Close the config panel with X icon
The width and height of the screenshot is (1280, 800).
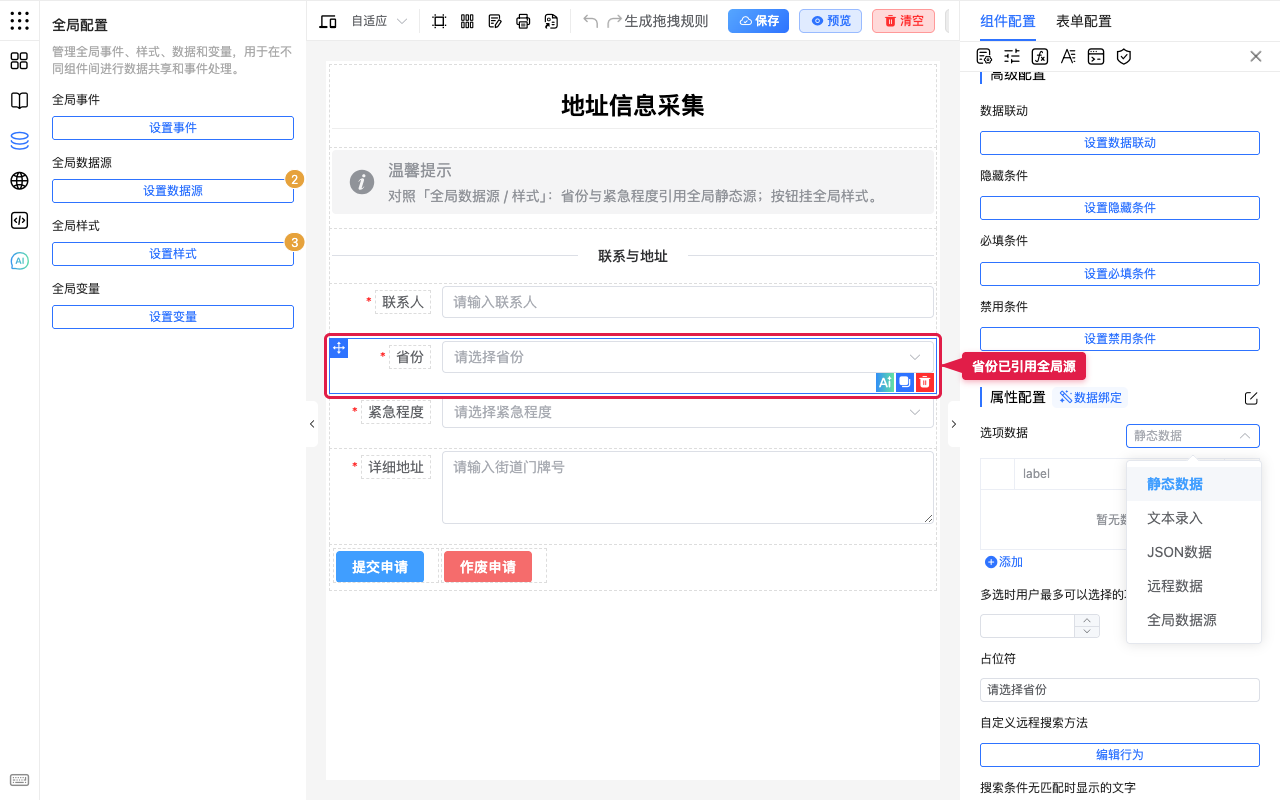tap(1256, 56)
